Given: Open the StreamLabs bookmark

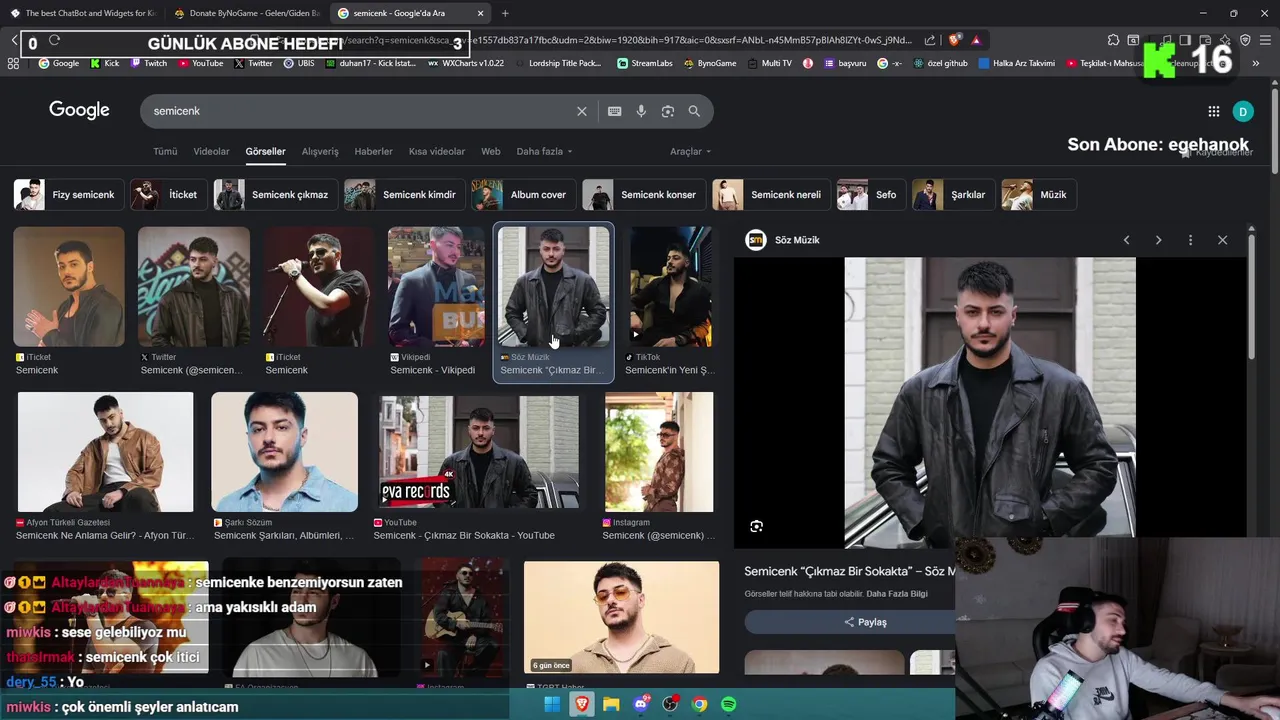Looking at the screenshot, I should pos(644,63).
